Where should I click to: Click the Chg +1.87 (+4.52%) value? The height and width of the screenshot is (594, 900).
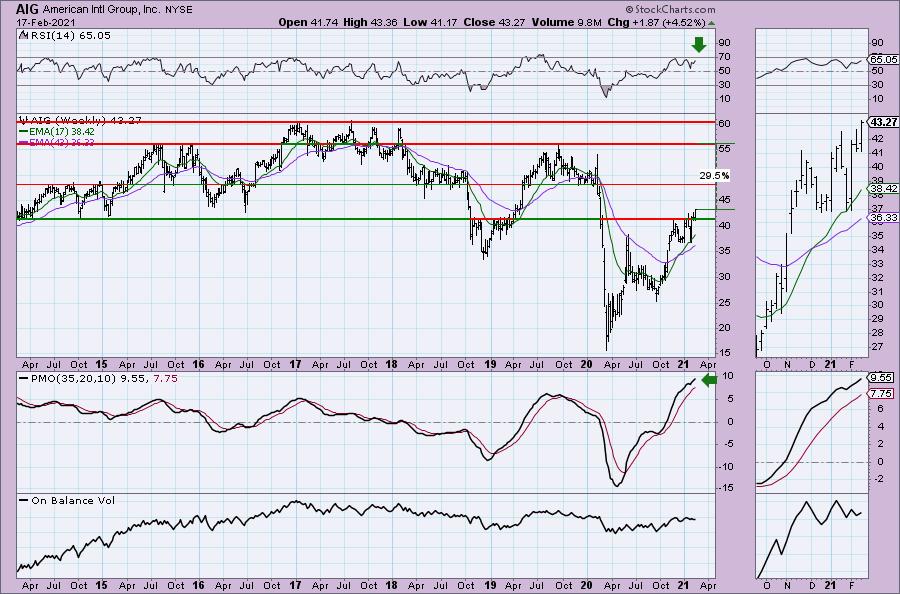tap(656, 22)
